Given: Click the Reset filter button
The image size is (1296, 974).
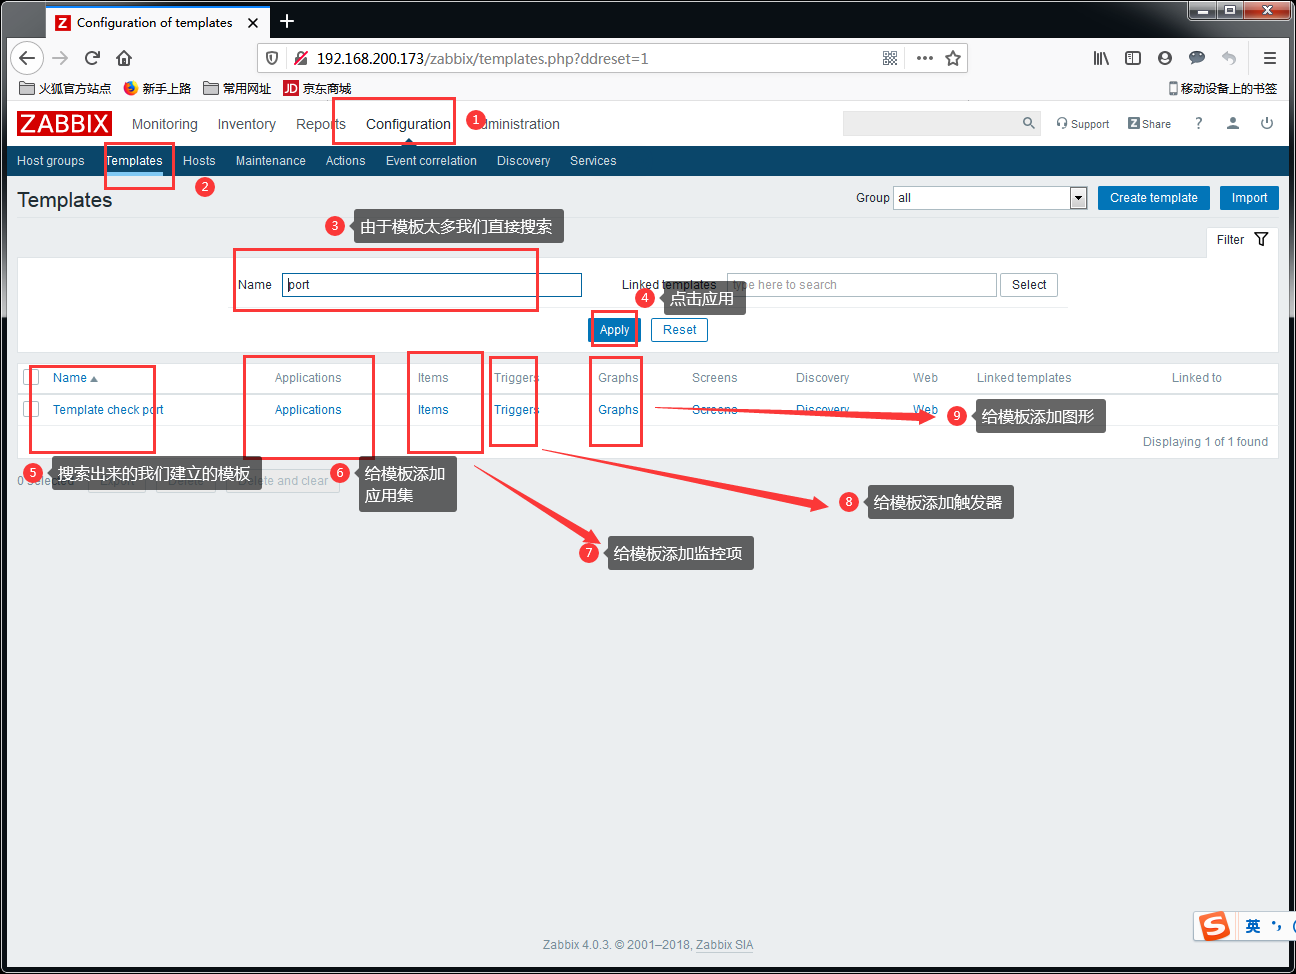Looking at the screenshot, I should pos(680,330).
